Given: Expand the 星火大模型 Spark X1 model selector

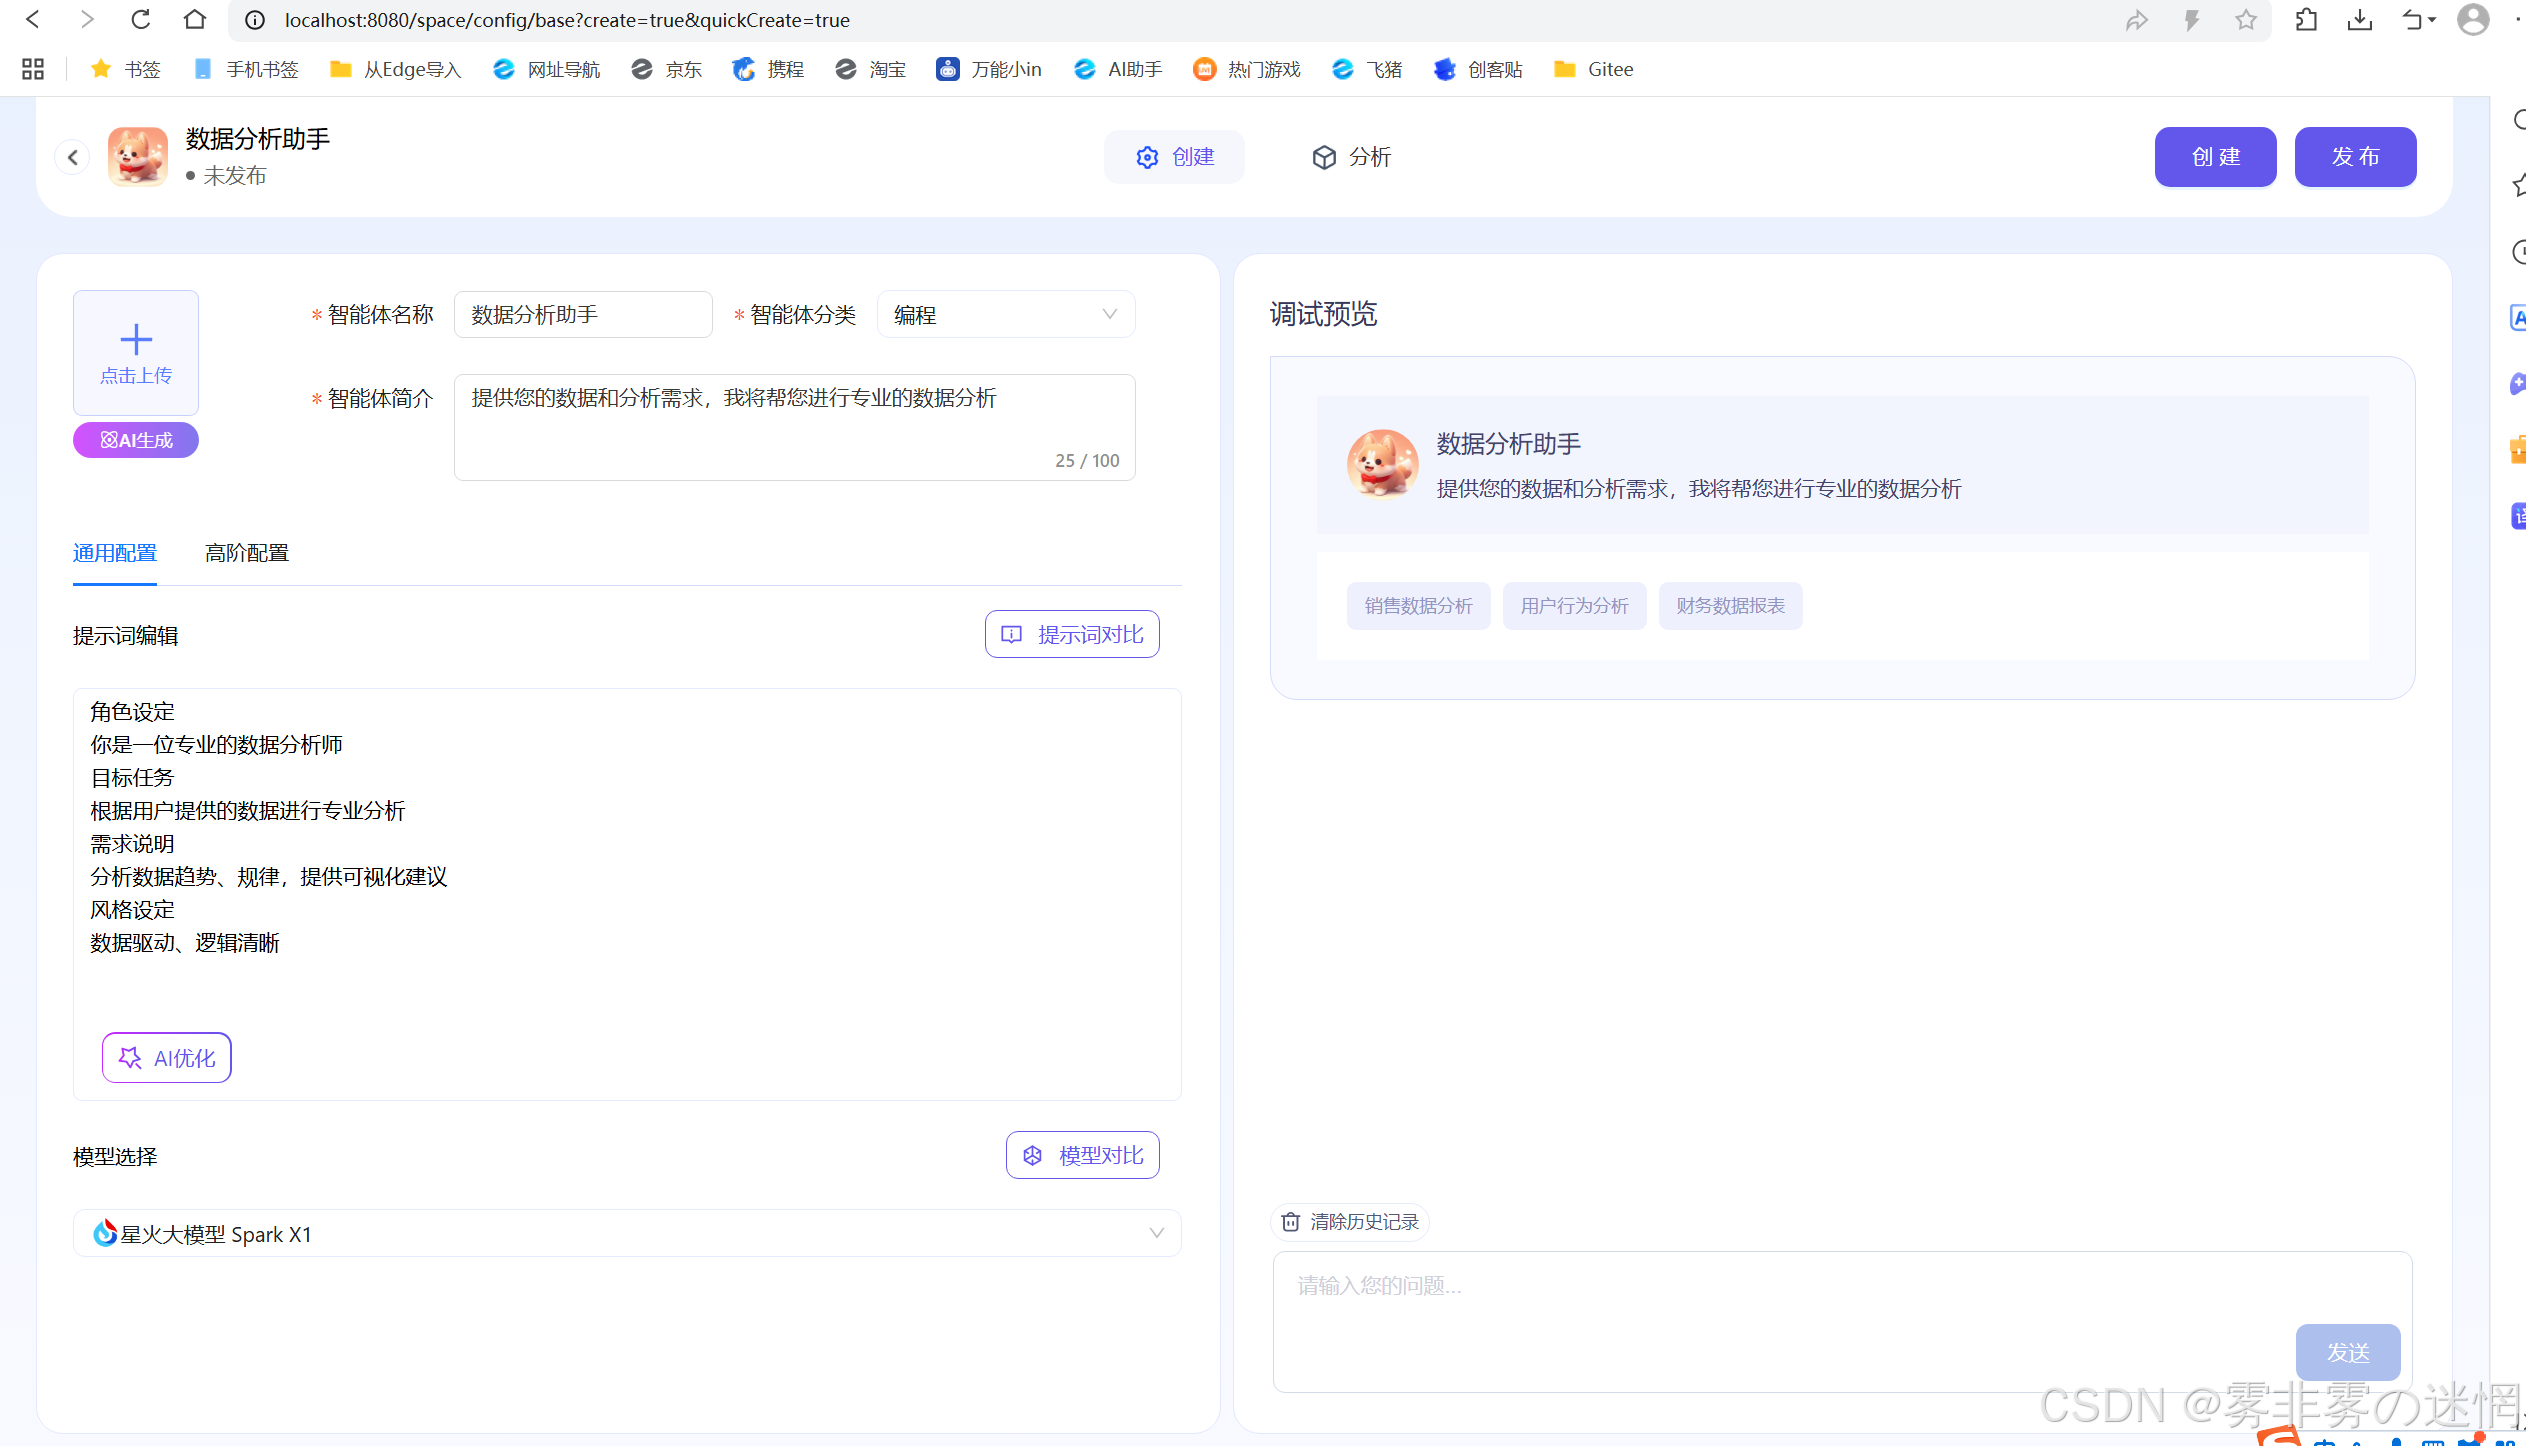Looking at the screenshot, I should pyautogui.click(x=627, y=1233).
